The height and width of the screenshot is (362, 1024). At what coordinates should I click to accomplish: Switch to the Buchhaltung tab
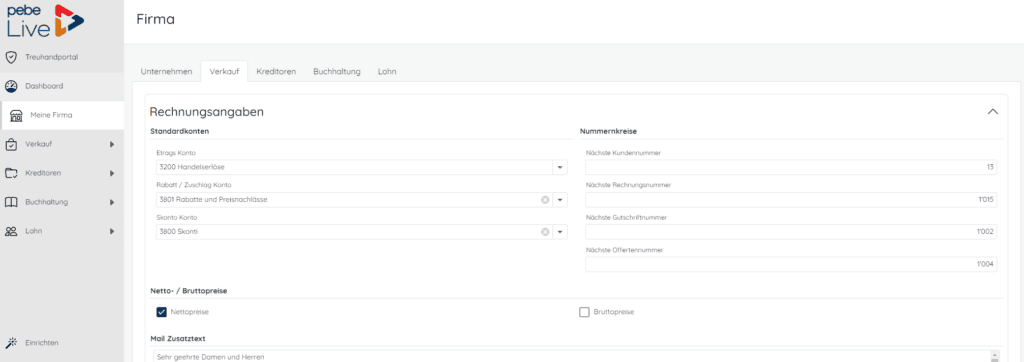pos(337,71)
